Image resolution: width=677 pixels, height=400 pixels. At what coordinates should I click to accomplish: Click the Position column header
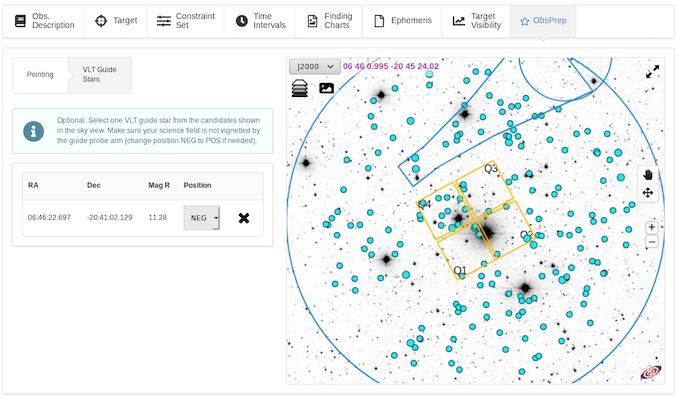click(x=197, y=185)
